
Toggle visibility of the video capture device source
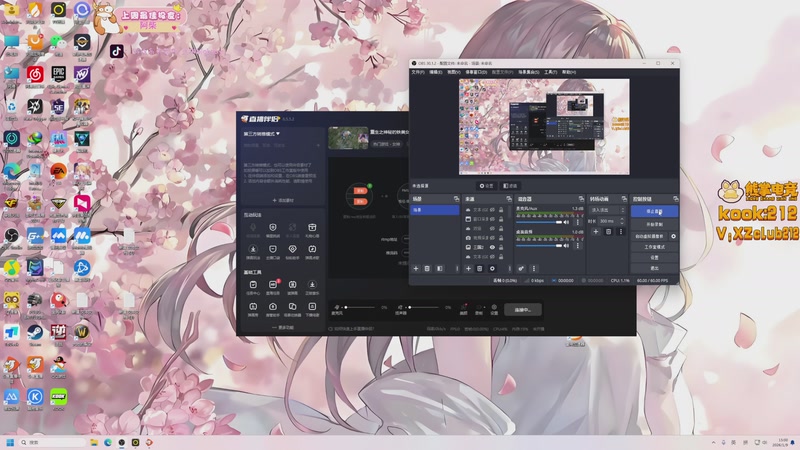492,238
